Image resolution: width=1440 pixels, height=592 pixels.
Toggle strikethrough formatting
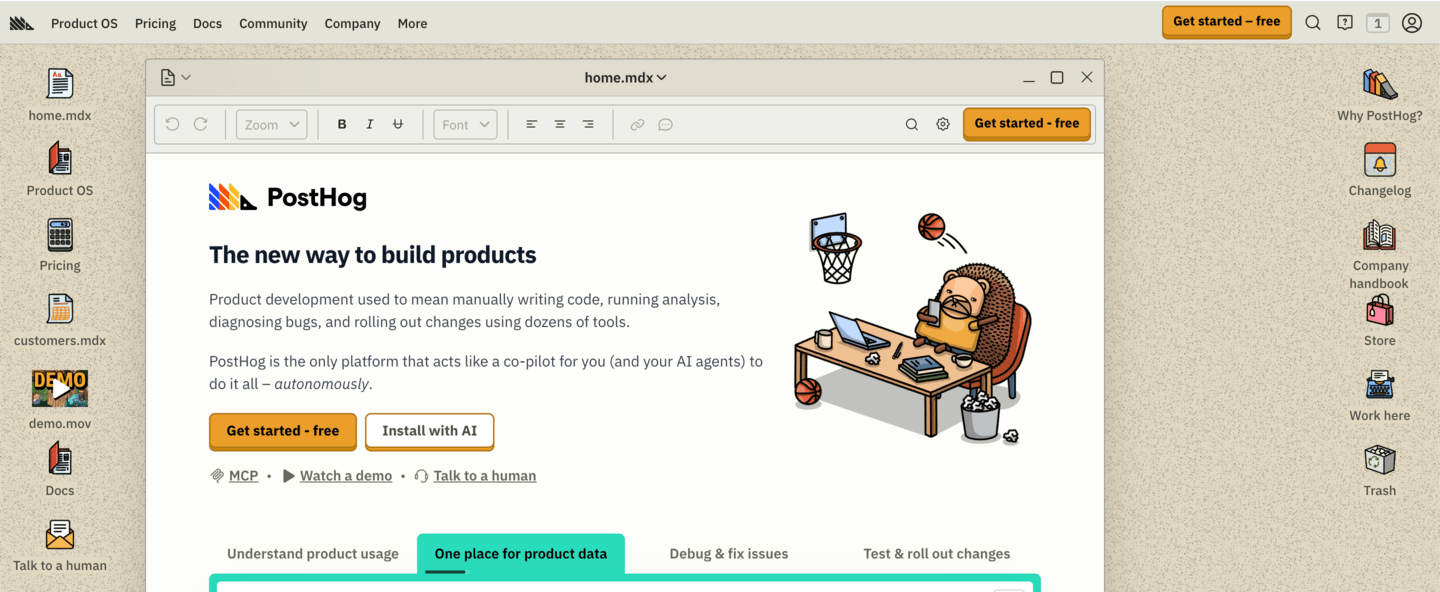398,124
